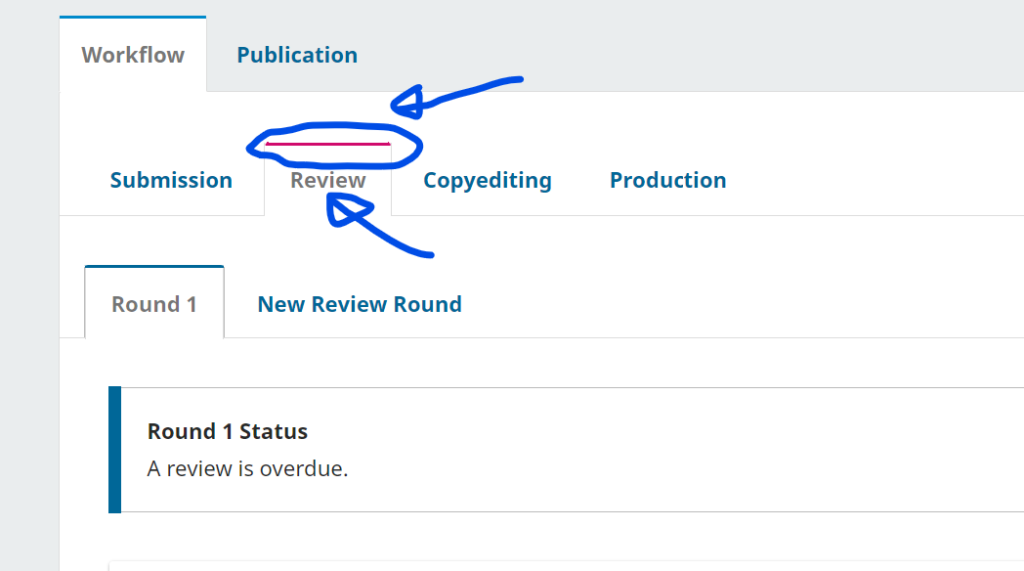Click the empty tab bar area after Production
This screenshot has height=571, width=1024.
(875, 180)
